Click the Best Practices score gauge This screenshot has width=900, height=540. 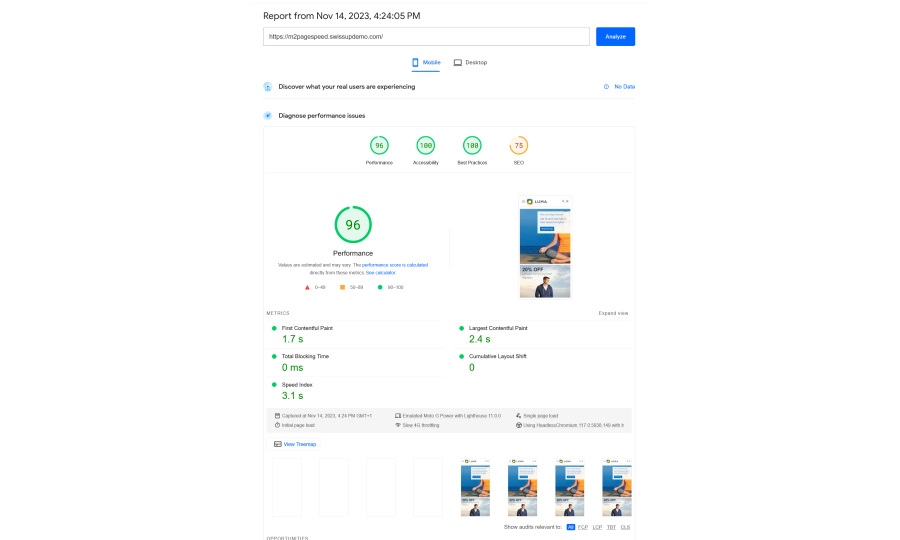pos(472,146)
